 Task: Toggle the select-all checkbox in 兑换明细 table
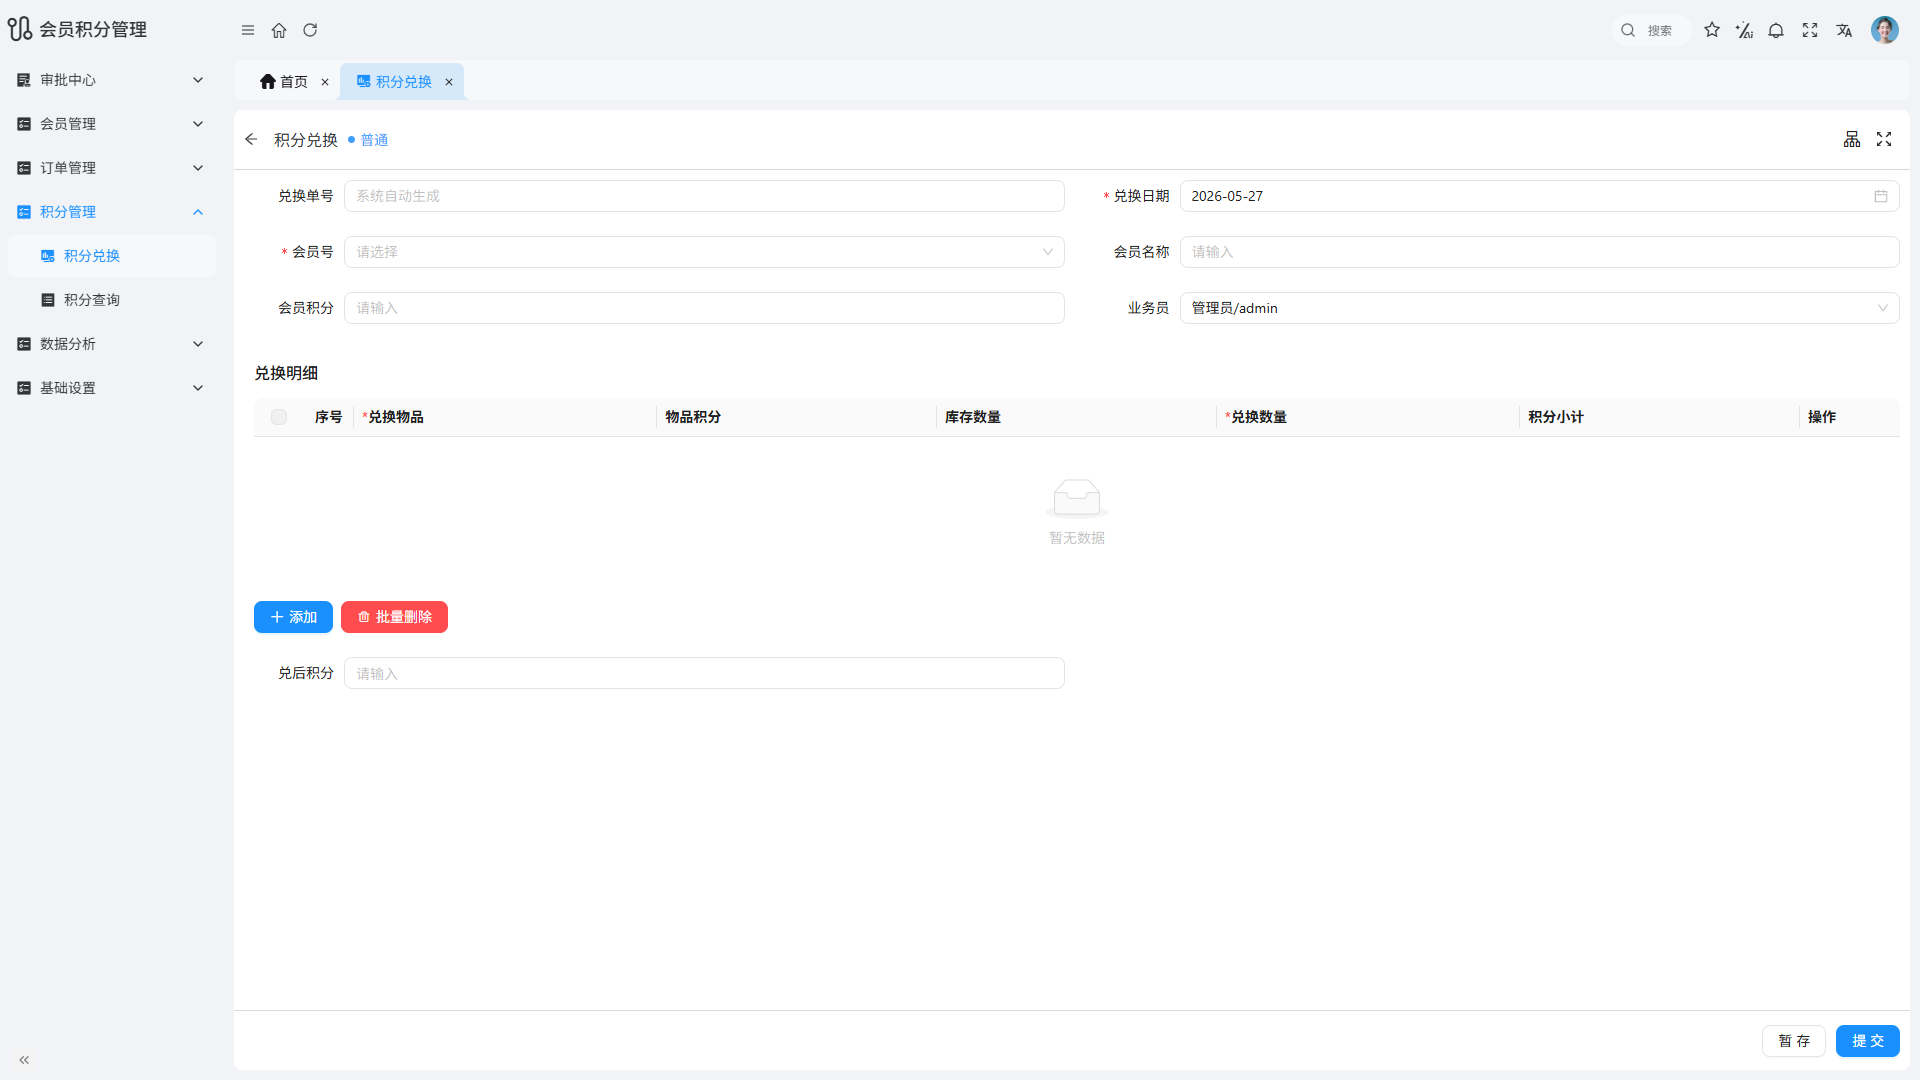tap(279, 417)
